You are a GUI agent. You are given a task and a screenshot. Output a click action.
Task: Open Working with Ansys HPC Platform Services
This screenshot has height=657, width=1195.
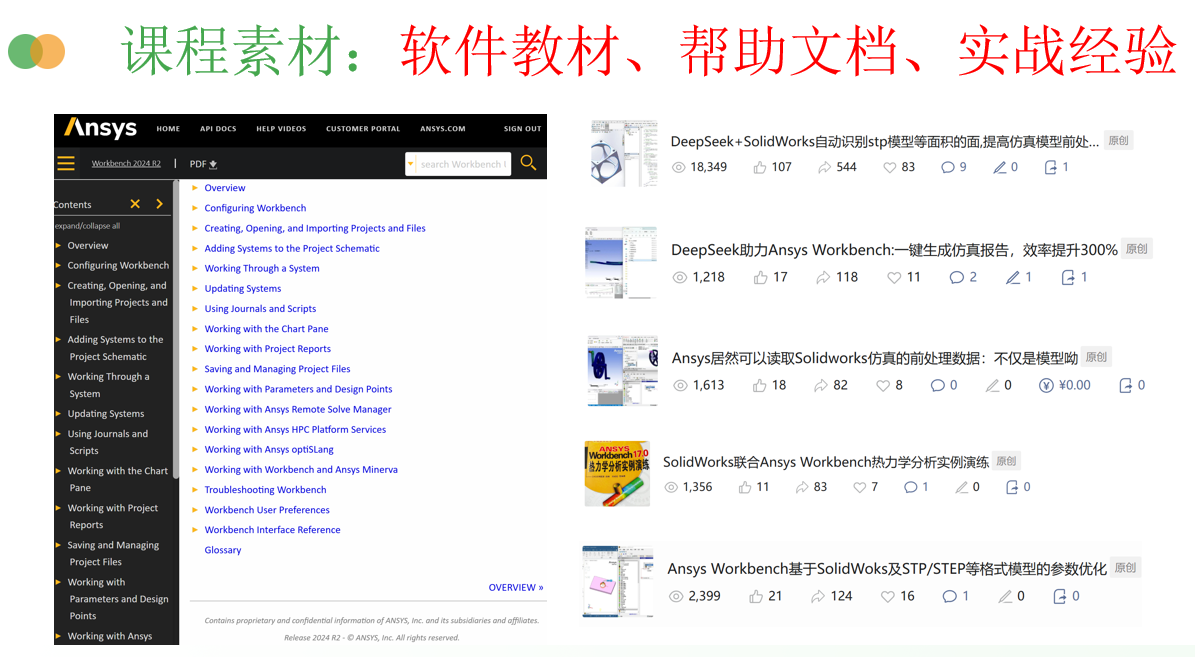(295, 429)
